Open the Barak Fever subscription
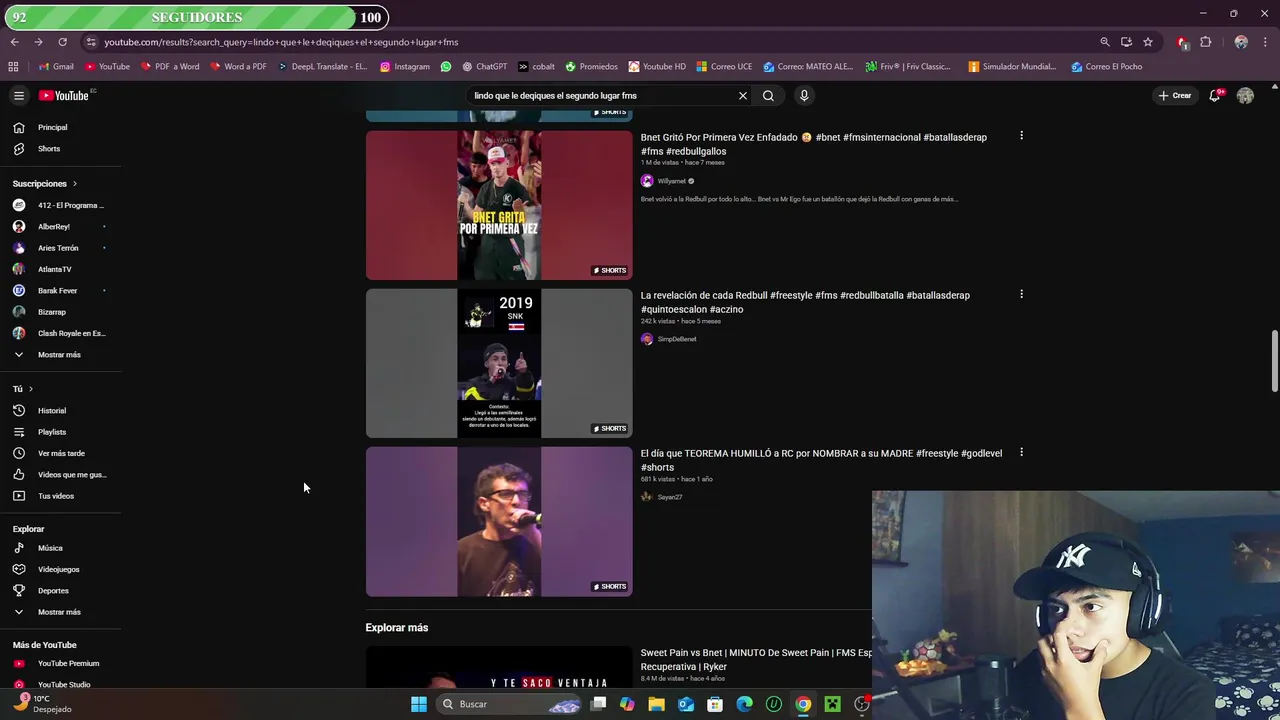The image size is (1280, 720). click(x=60, y=290)
